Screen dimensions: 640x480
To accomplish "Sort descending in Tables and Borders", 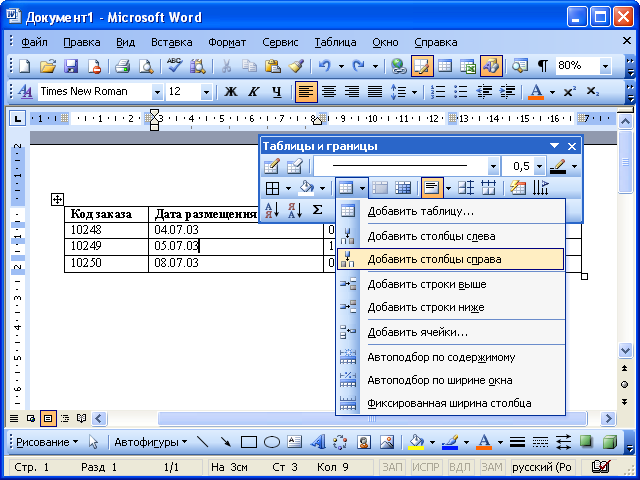I will pyautogui.click(x=295, y=210).
